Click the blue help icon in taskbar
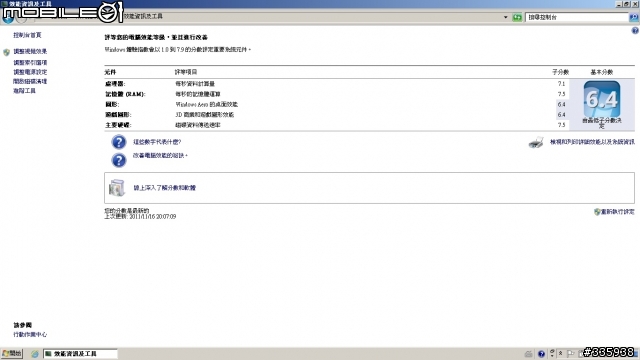This screenshot has width=640, height=360. click(x=541, y=354)
